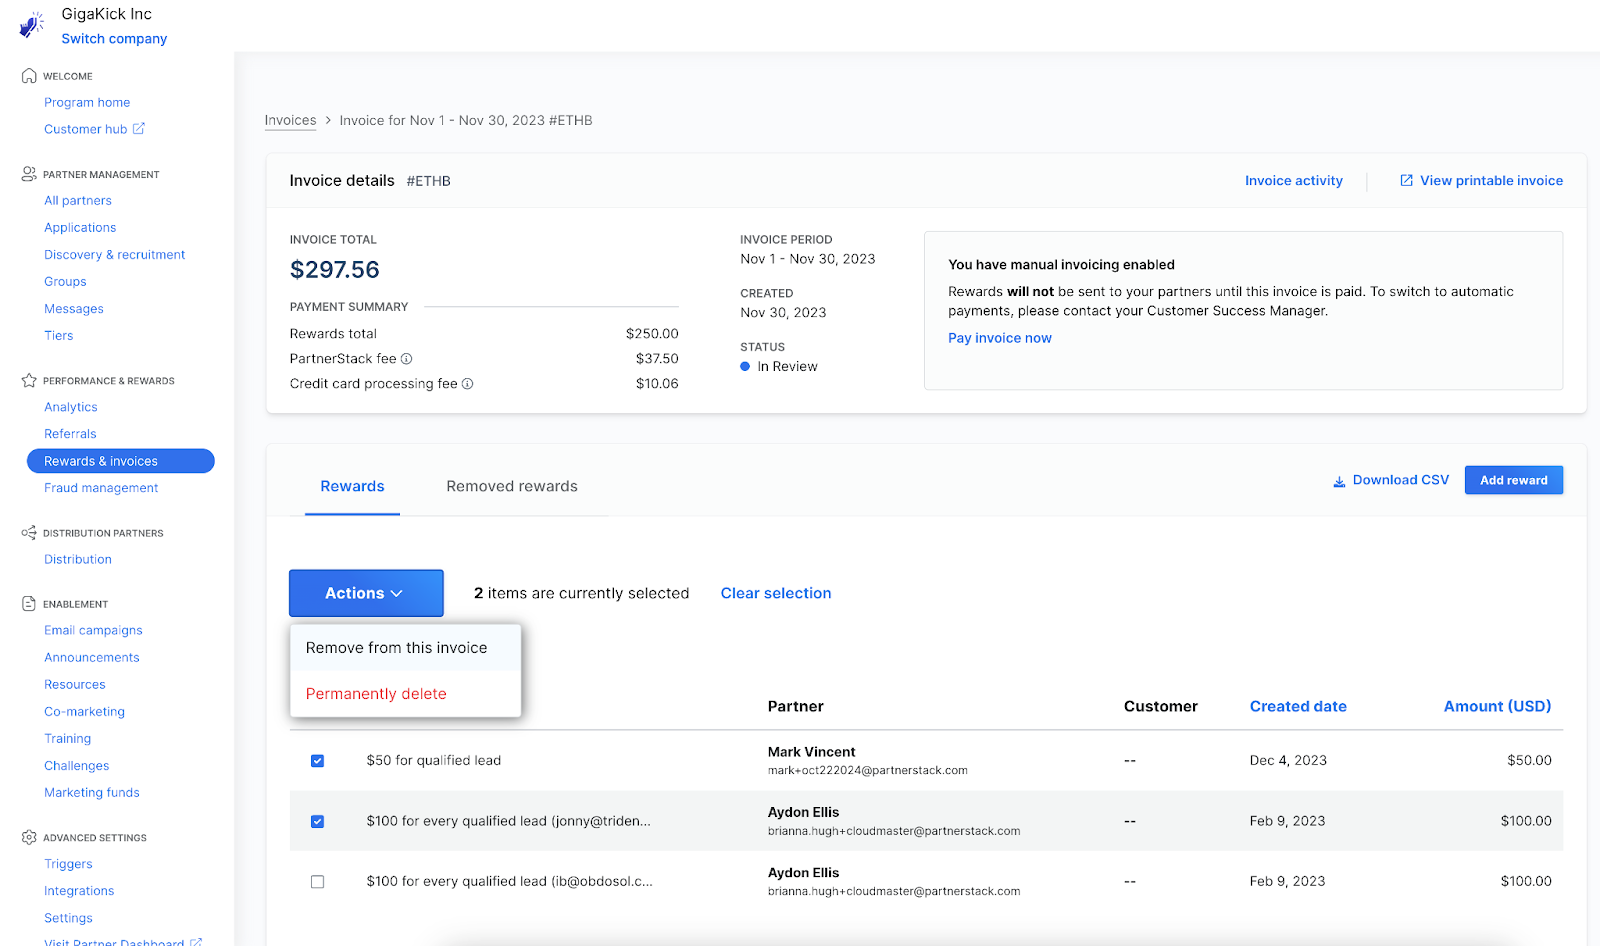The image size is (1600, 946).
Task: Open Distribution in sidebar
Action: [x=78, y=560]
